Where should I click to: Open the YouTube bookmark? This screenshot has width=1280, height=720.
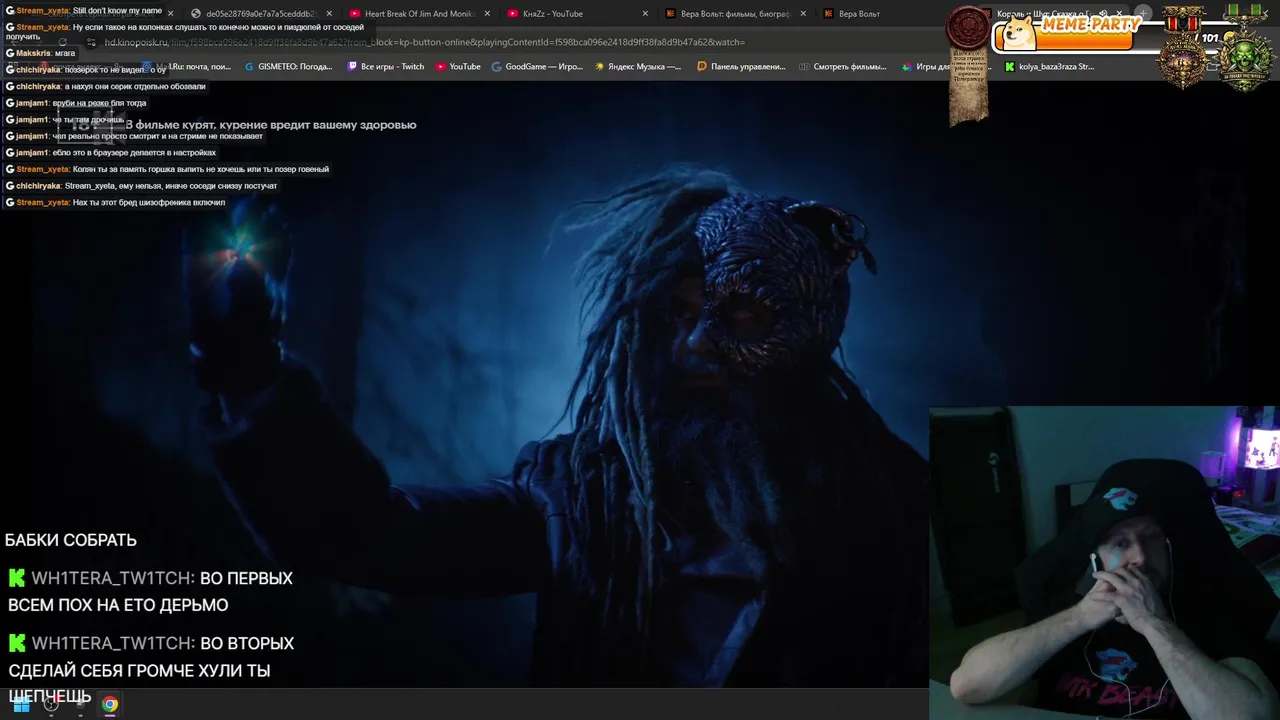tap(458, 67)
